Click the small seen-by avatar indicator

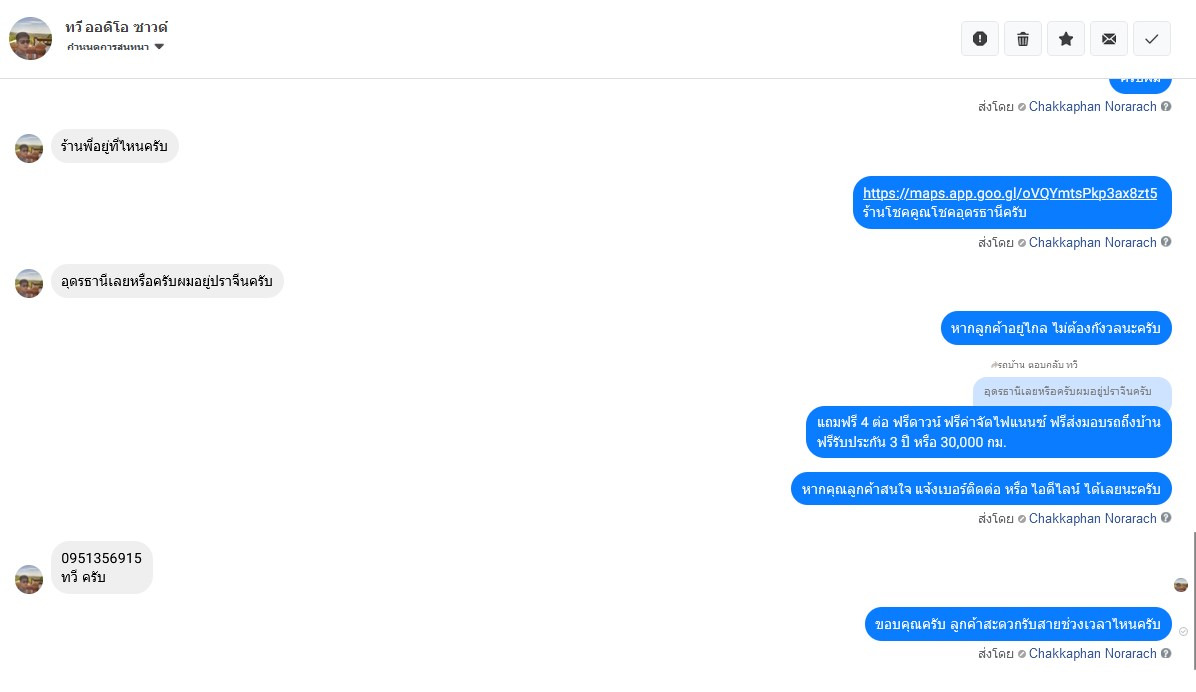click(1181, 584)
